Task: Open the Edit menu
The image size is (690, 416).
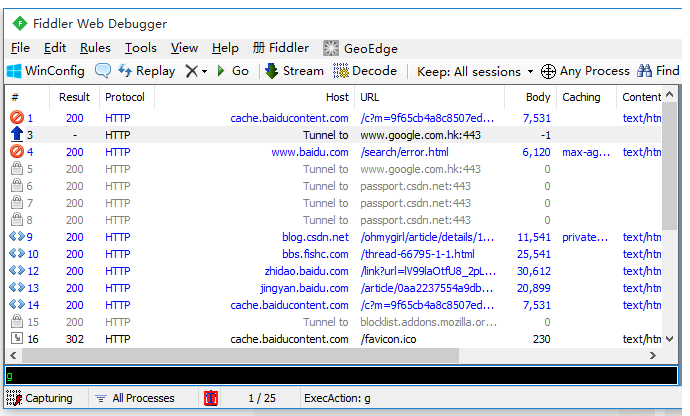Action: point(55,48)
